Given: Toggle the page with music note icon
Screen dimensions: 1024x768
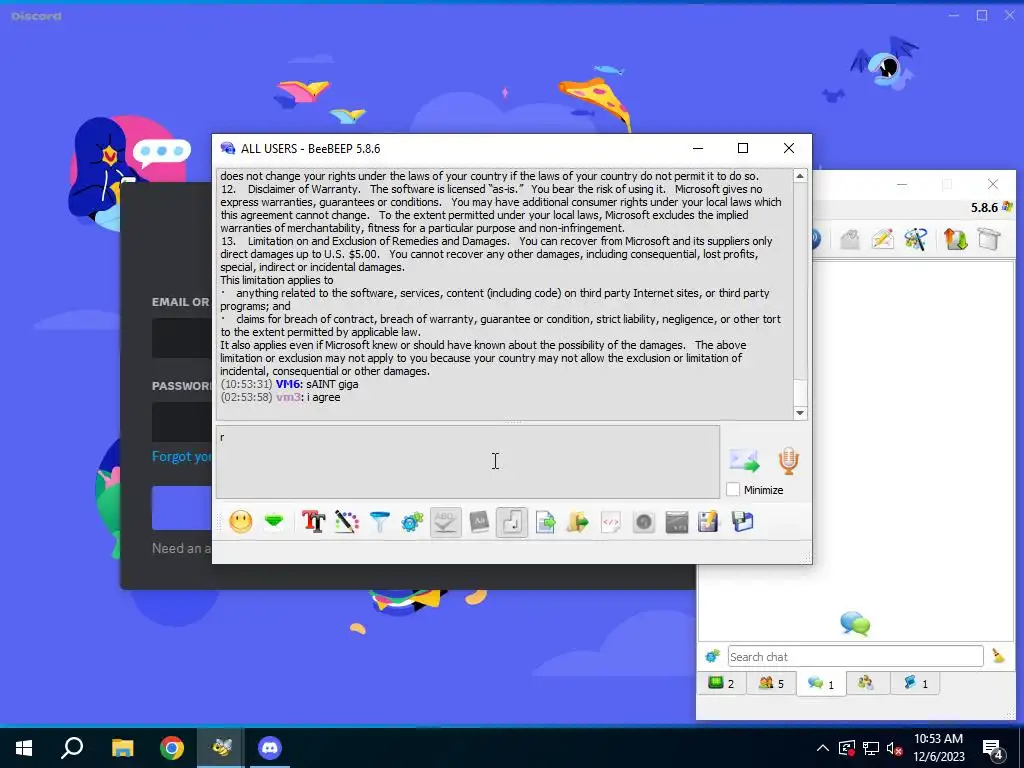Looking at the screenshot, I should pos(511,522).
